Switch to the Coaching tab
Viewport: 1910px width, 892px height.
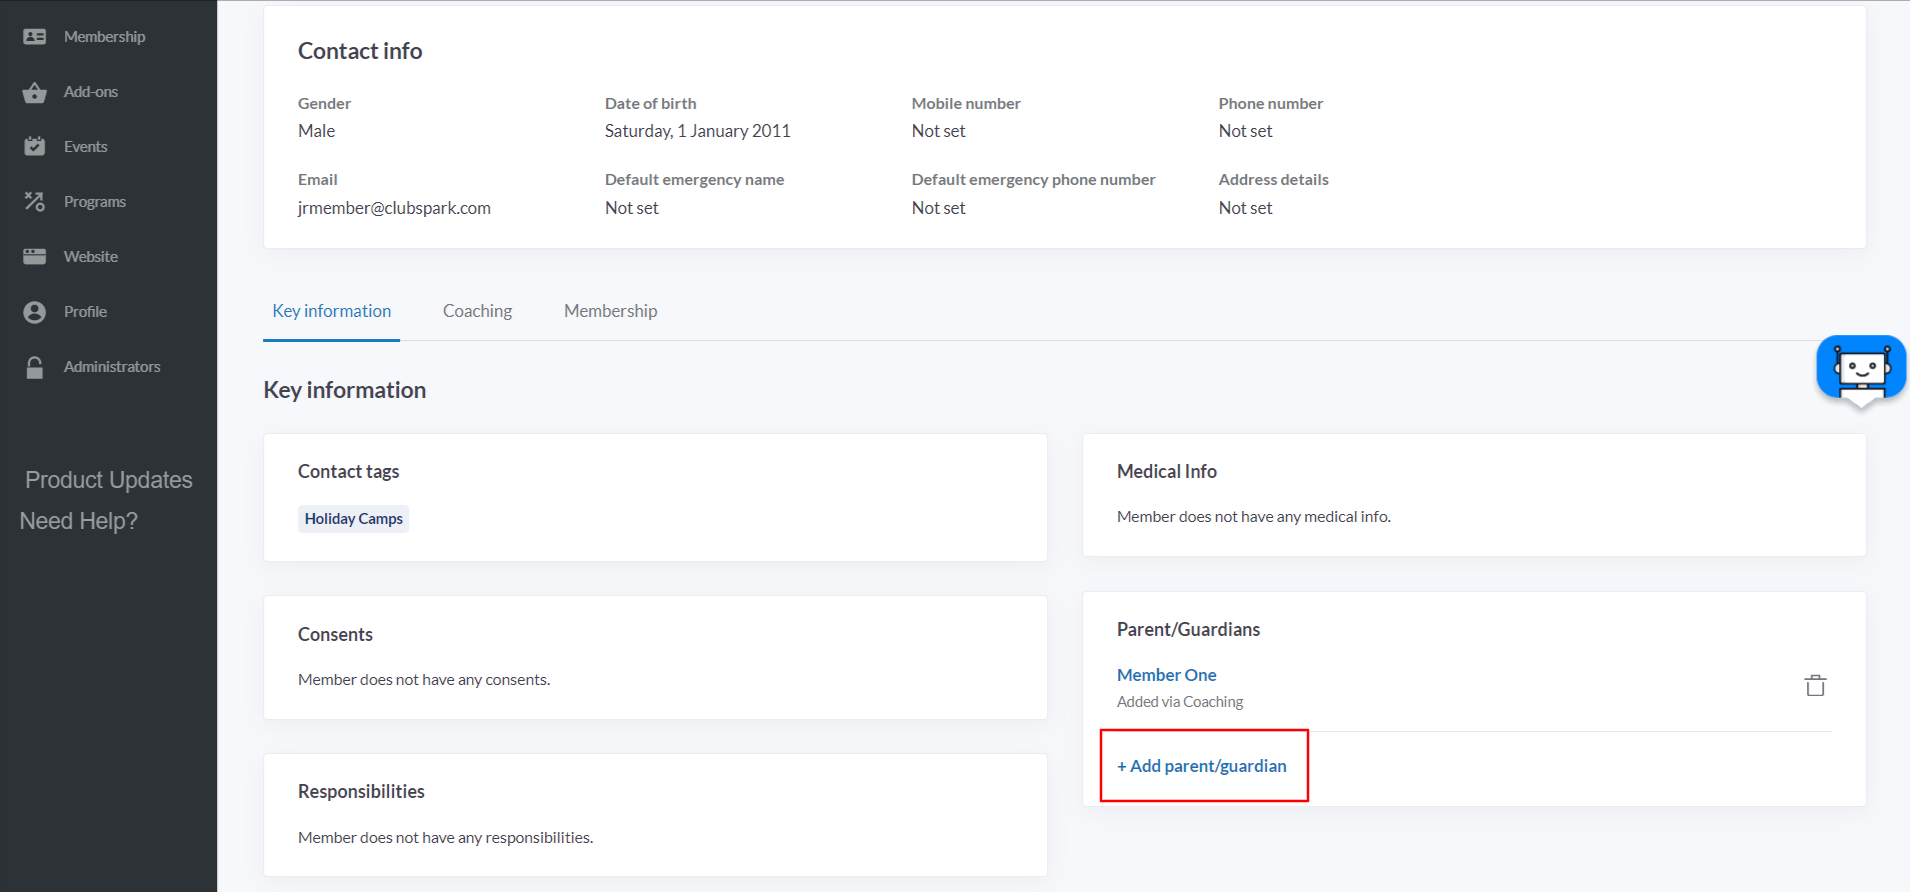pyautogui.click(x=477, y=311)
